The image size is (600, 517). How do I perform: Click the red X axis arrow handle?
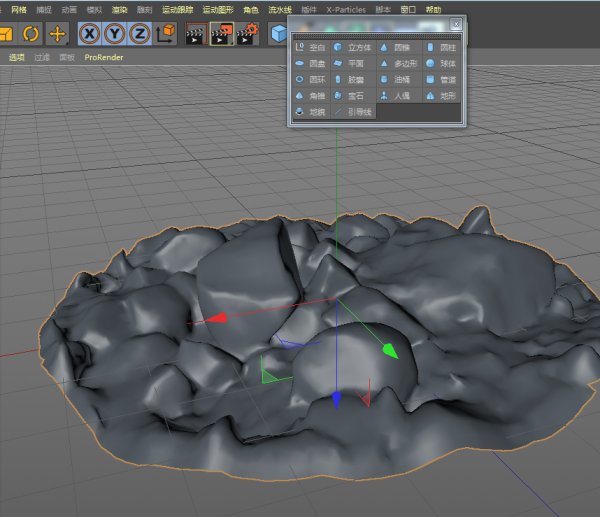(216, 318)
